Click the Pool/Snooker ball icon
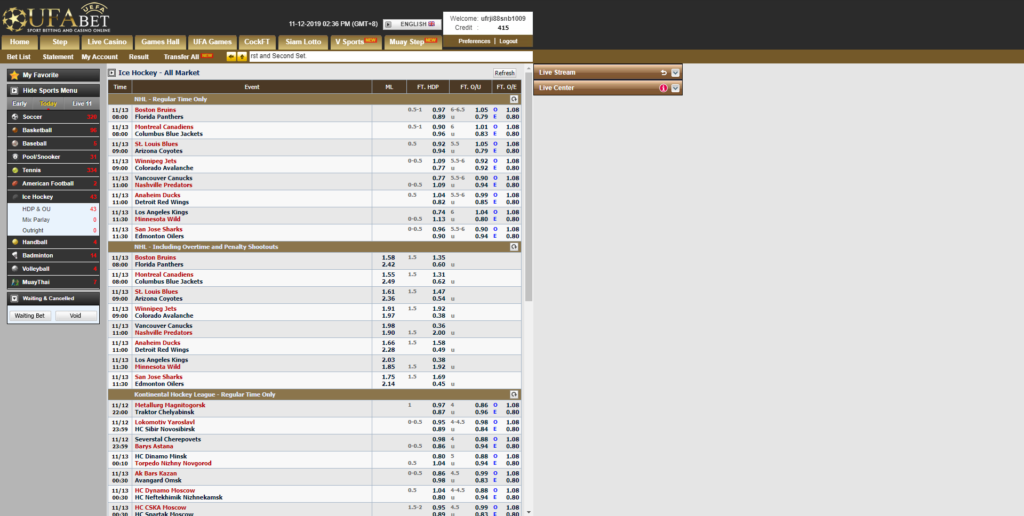The image size is (1024, 516). [15, 157]
